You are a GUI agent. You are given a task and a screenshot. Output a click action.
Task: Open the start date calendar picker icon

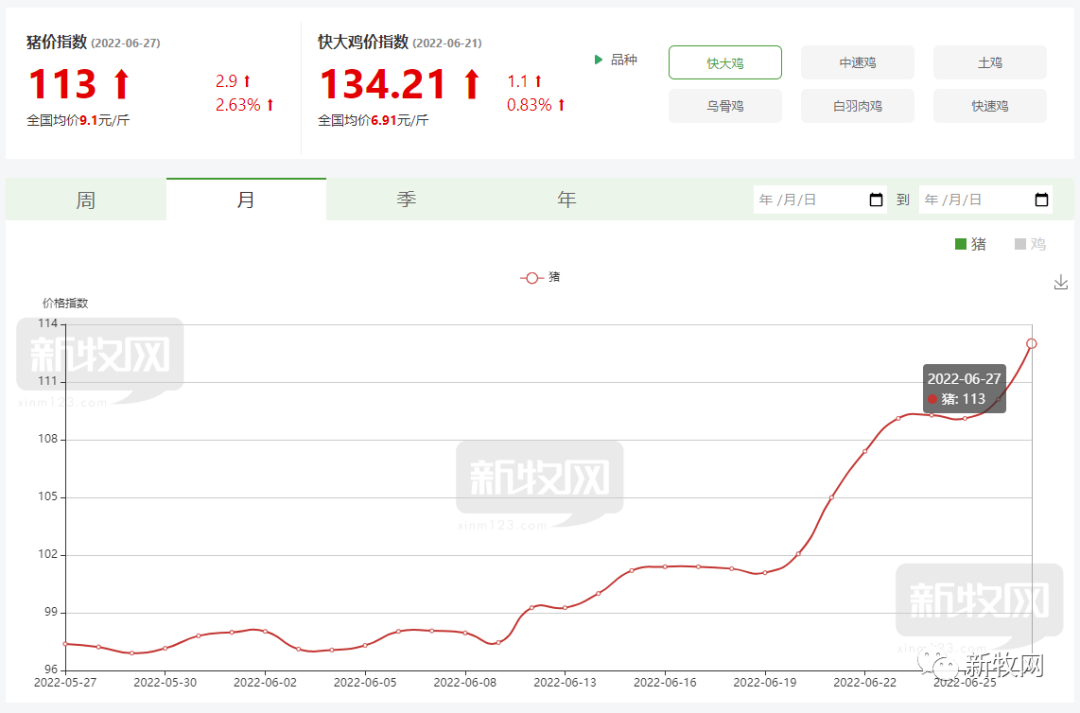pos(876,200)
